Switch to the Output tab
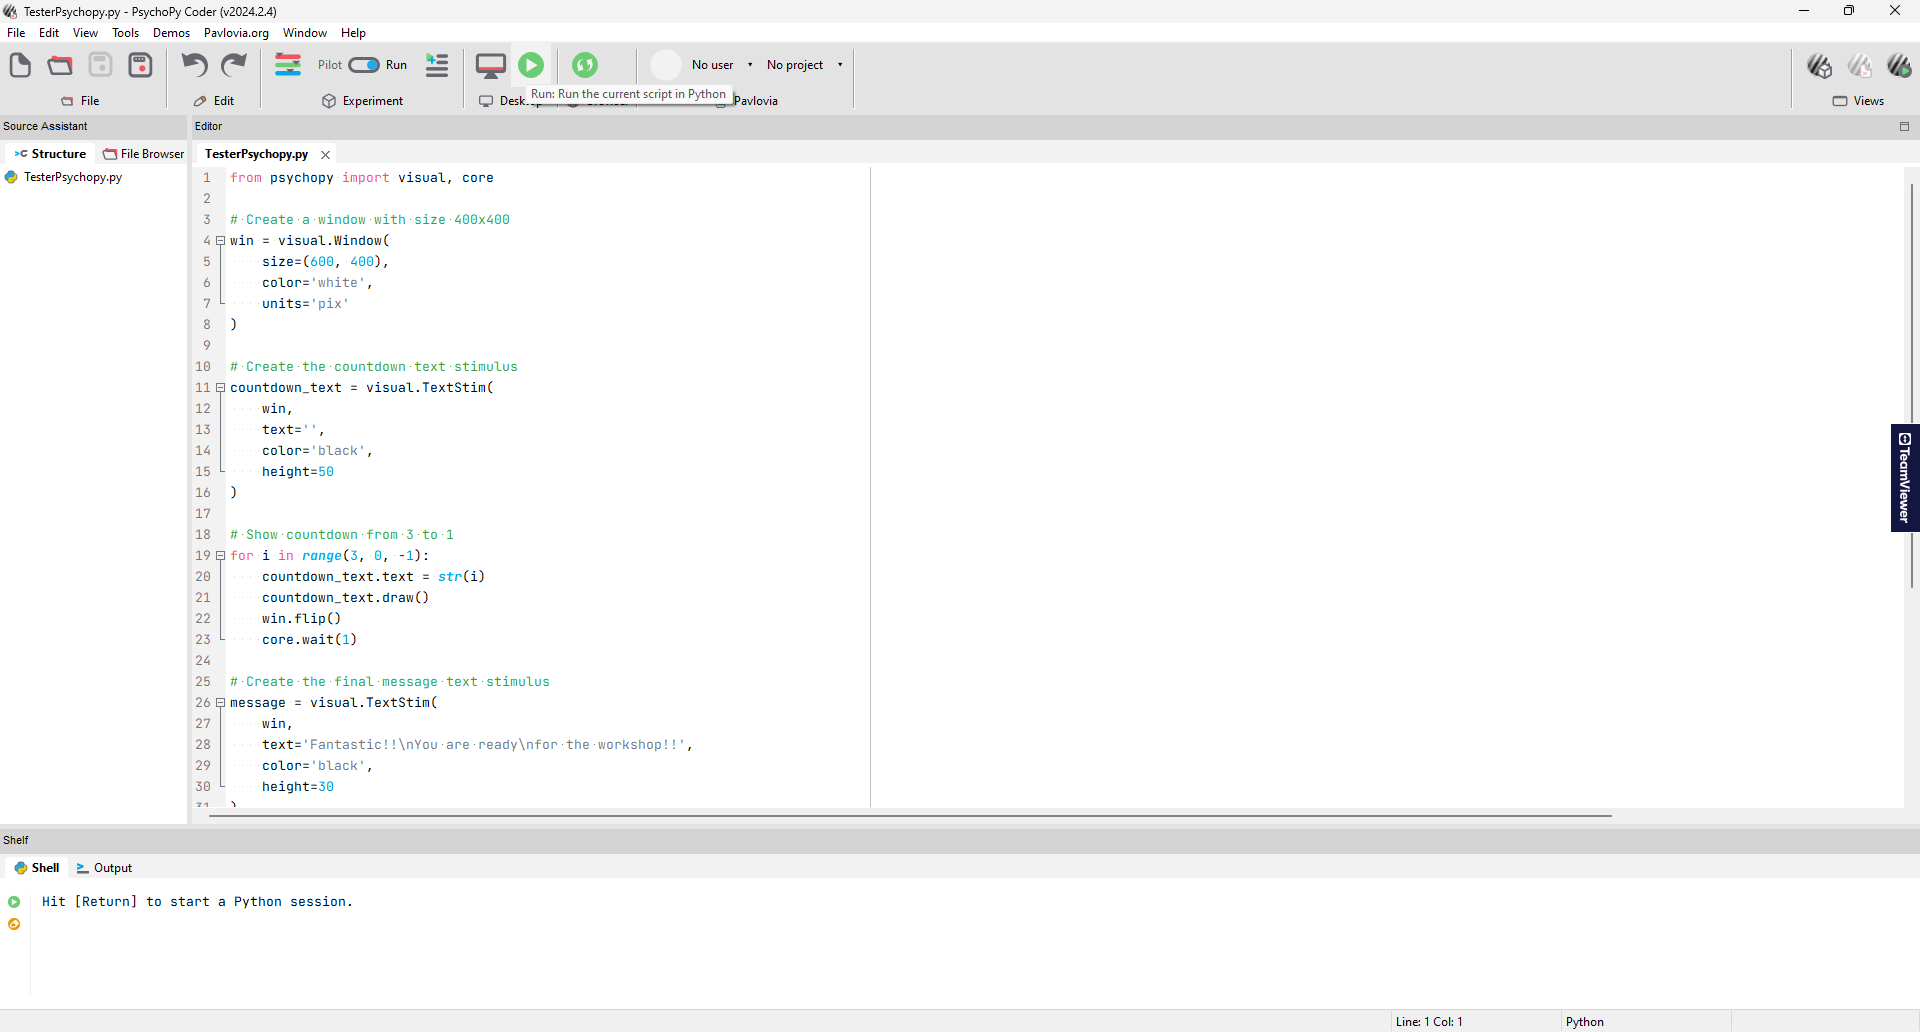1920x1032 pixels. (x=105, y=868)
